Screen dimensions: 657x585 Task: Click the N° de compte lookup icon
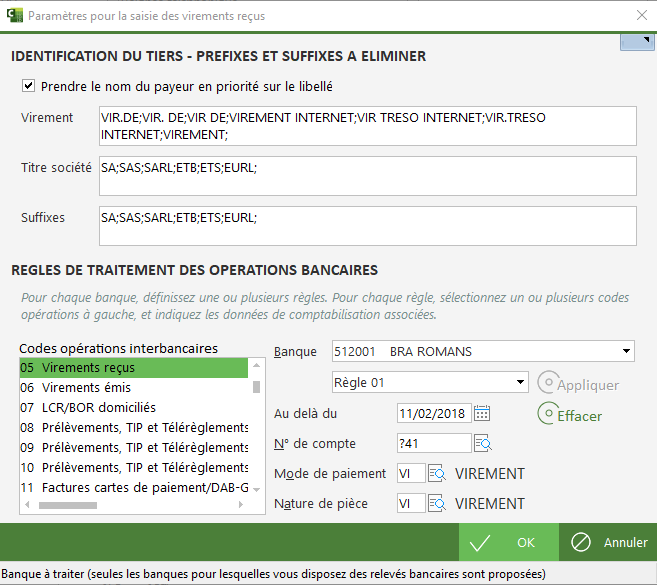pos(482,443)
